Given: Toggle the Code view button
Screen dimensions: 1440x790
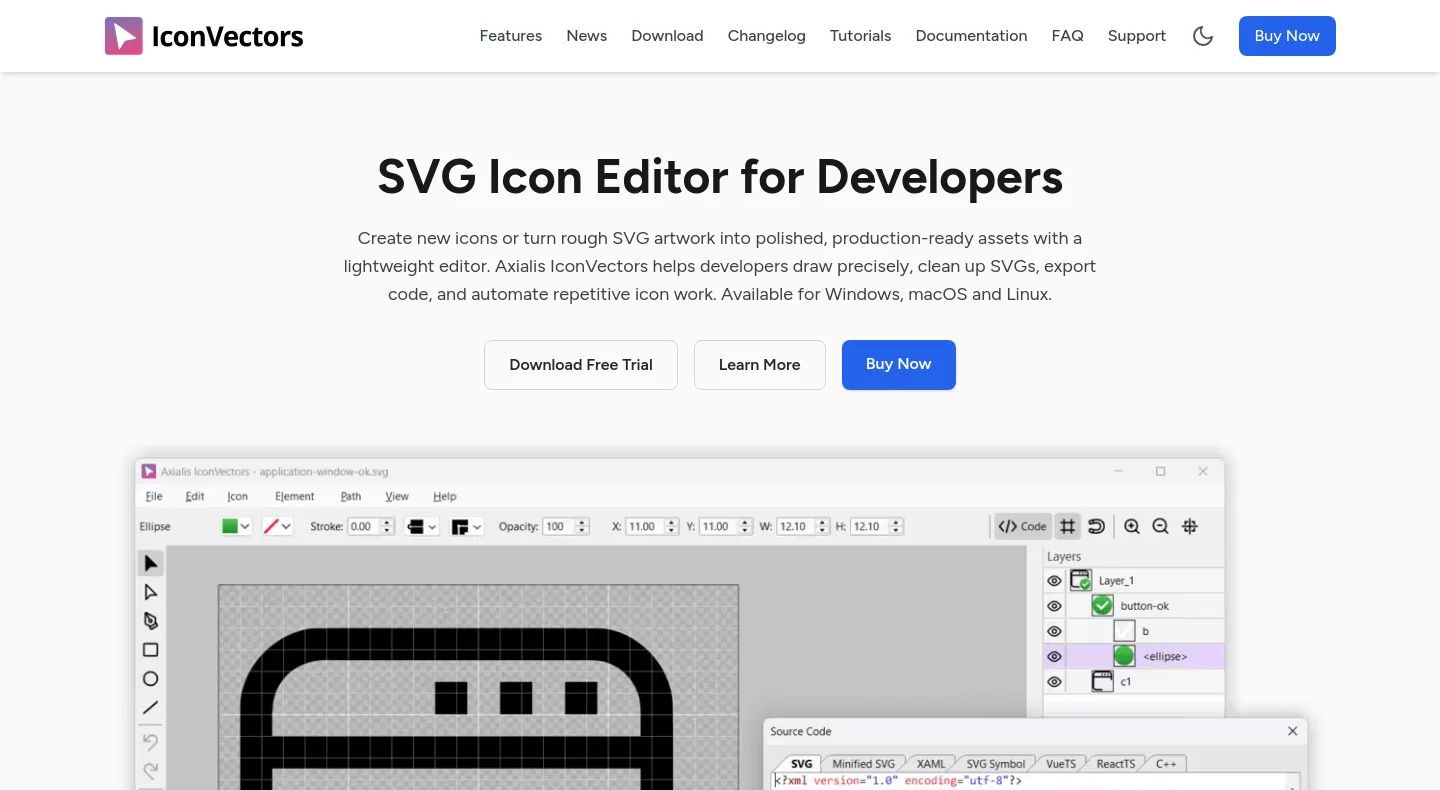Looking at the screenshot, I should coord(1022,527).
